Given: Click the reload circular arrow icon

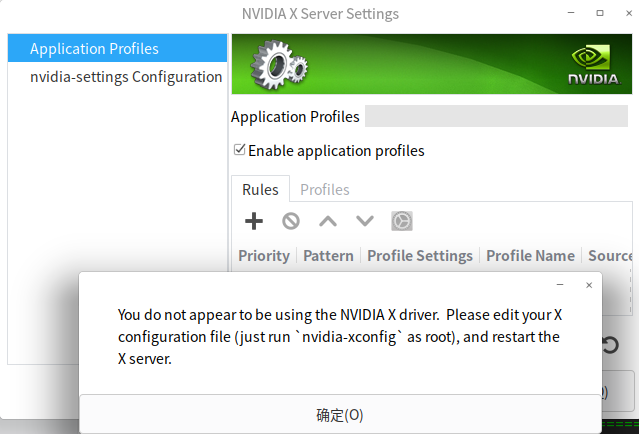Looking at the screenshot, I should coord(610,345).
